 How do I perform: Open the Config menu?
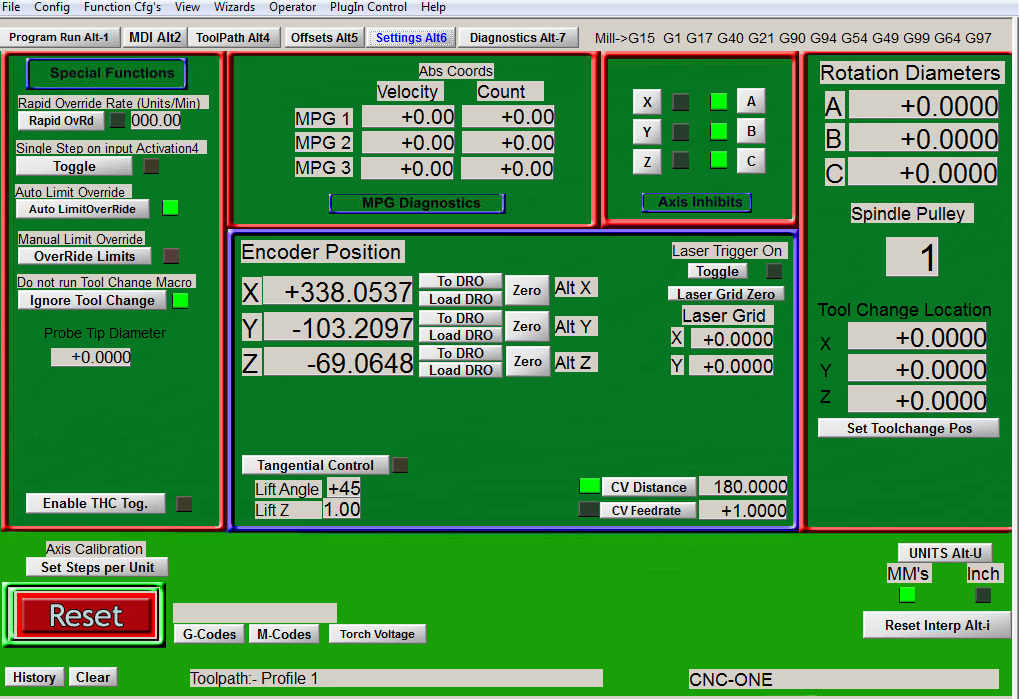pyautogui.click(x=52, y=7)
